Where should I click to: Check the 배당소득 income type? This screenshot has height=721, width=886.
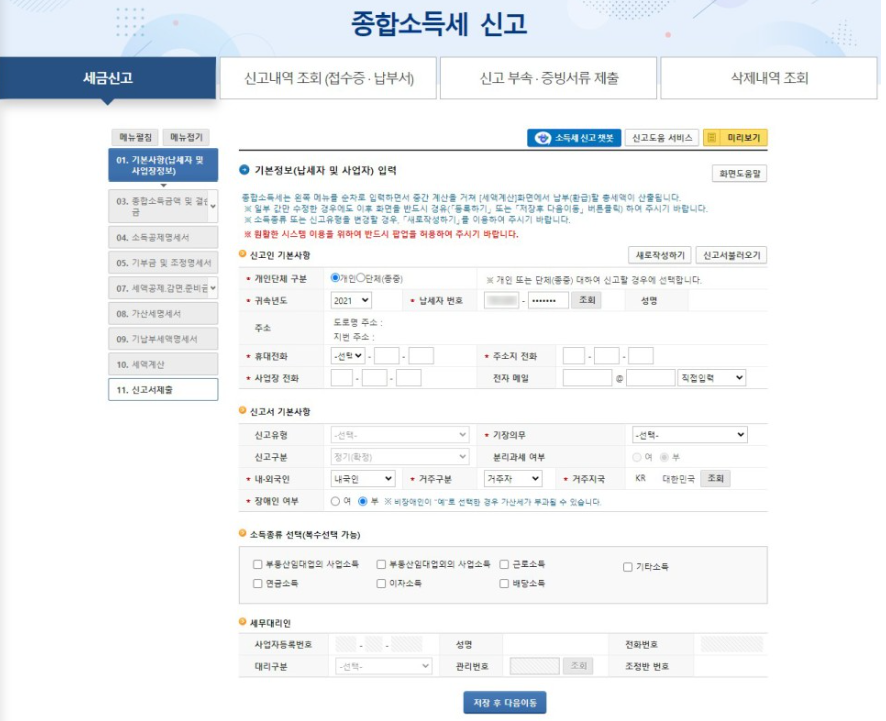pyautogui.click(x=505, y=582)
